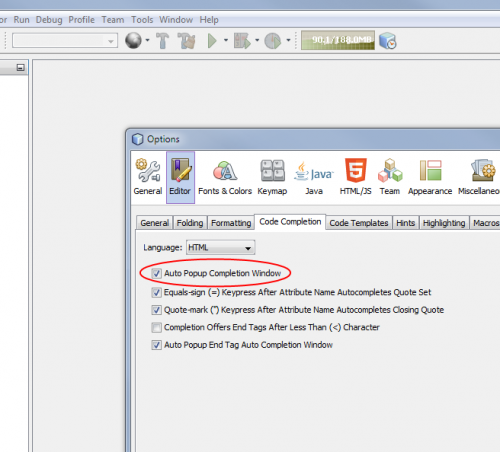
Task: Select the Fonts & Colors options category
Action: click(x=225, y=177)
